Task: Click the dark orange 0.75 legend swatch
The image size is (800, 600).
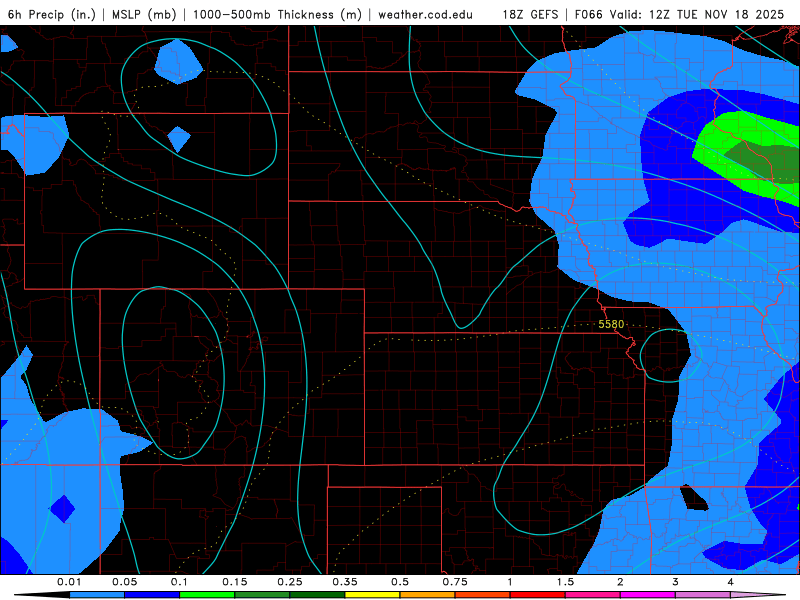Action: 483,595
